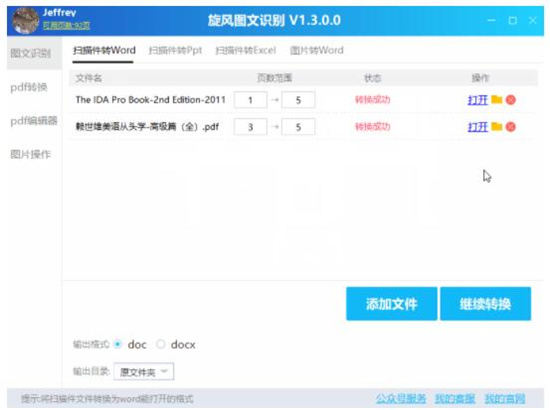Image resolution: width=550 pixels, height=410 pixels.
Task: Open pdf编辑器 from the sidebar
Action: pos(34,121)
